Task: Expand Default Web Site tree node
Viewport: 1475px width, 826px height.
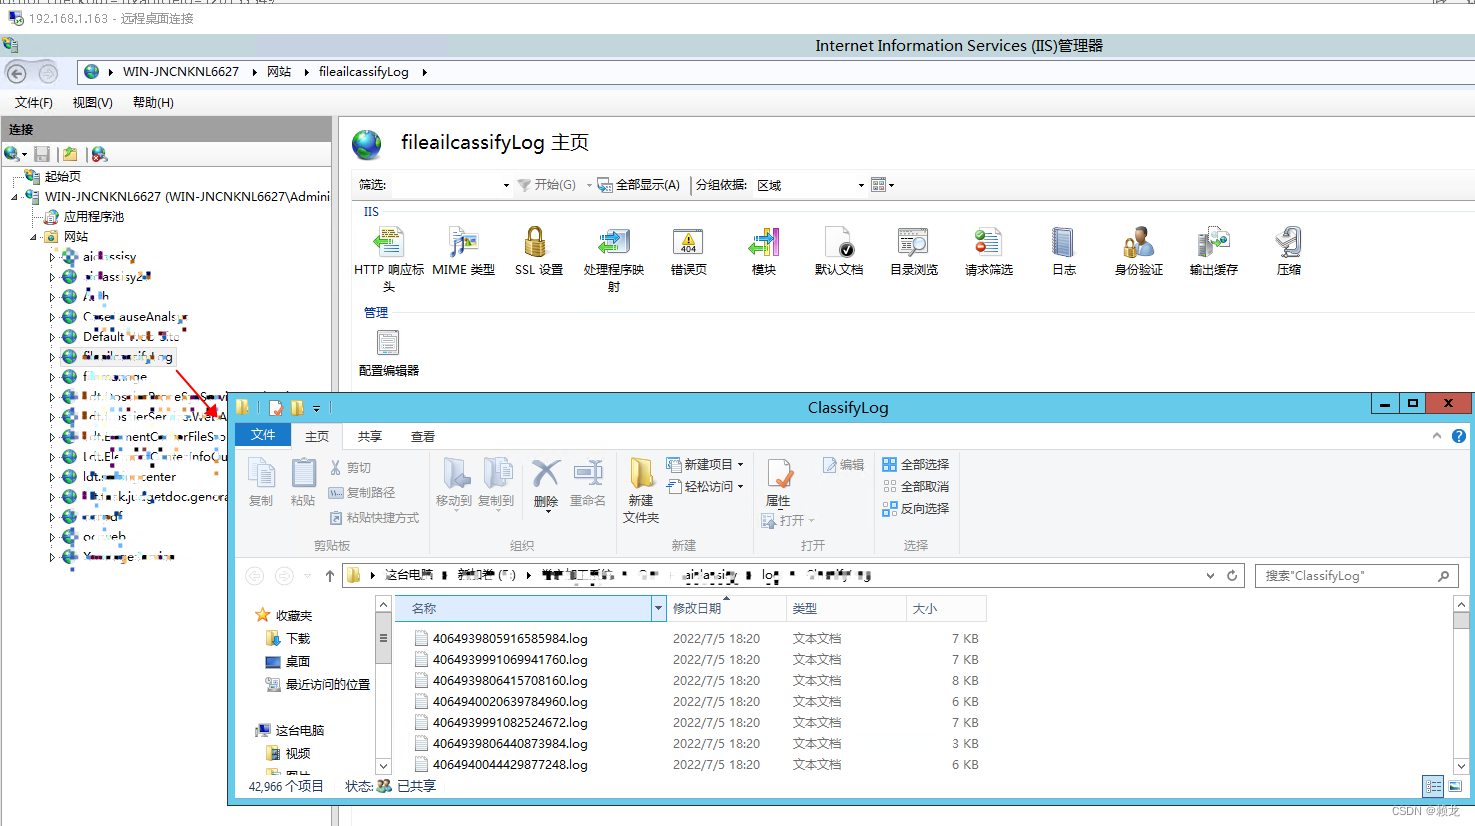Action: [x=53, y=337]
